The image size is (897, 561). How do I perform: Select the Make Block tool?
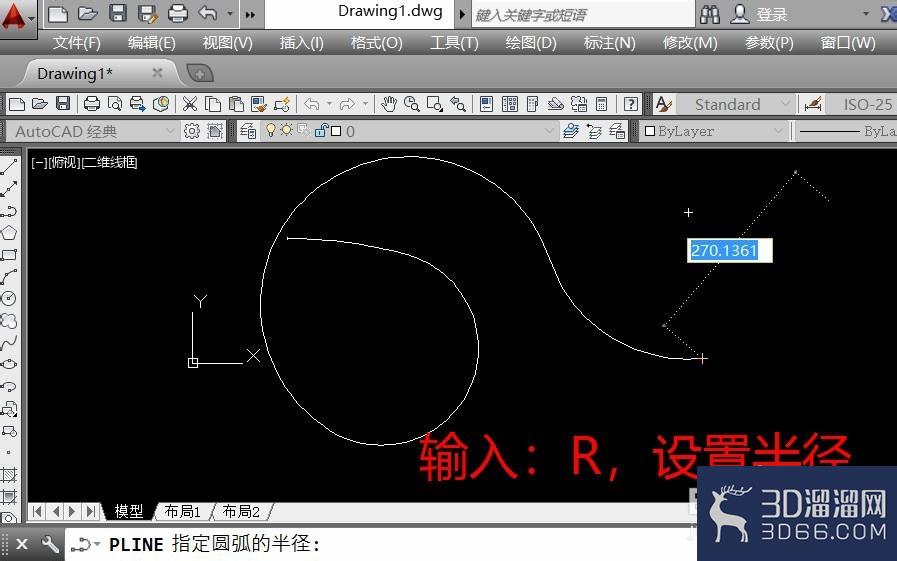[9, 430]
